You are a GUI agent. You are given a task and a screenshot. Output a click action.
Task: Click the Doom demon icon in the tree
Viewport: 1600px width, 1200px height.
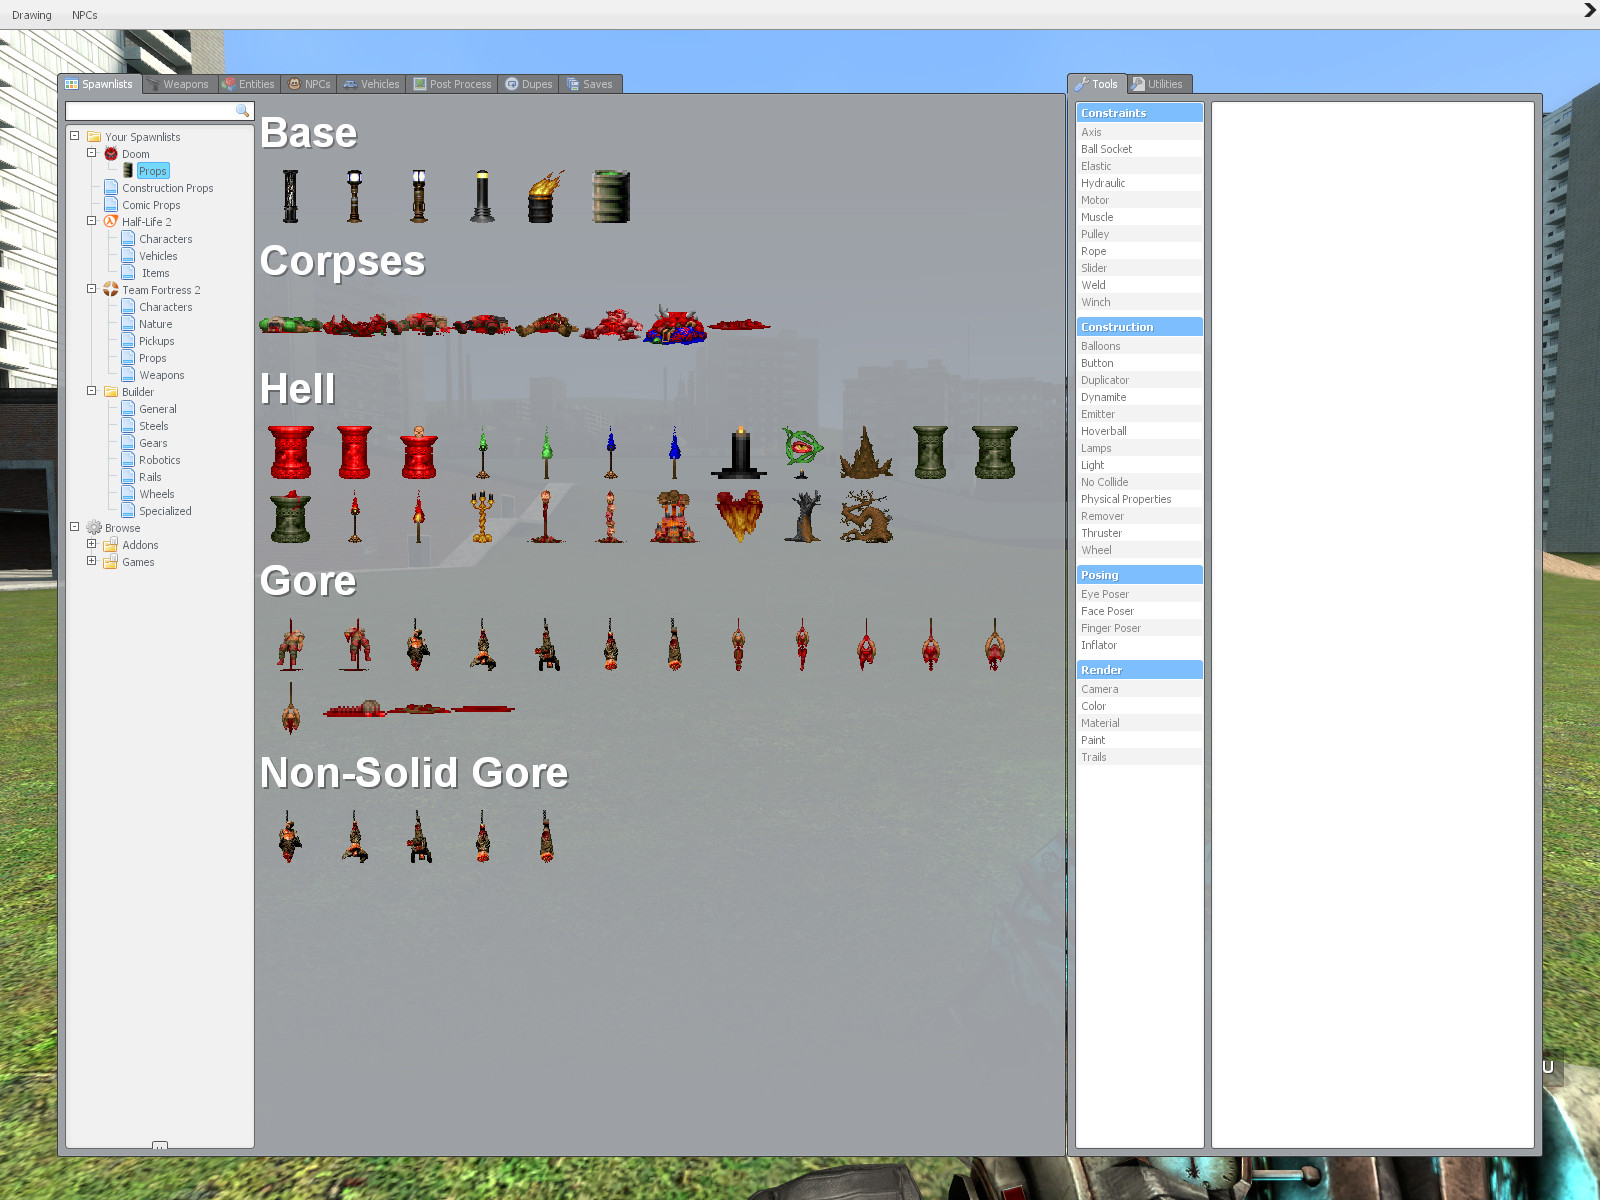tap(111, 154)
